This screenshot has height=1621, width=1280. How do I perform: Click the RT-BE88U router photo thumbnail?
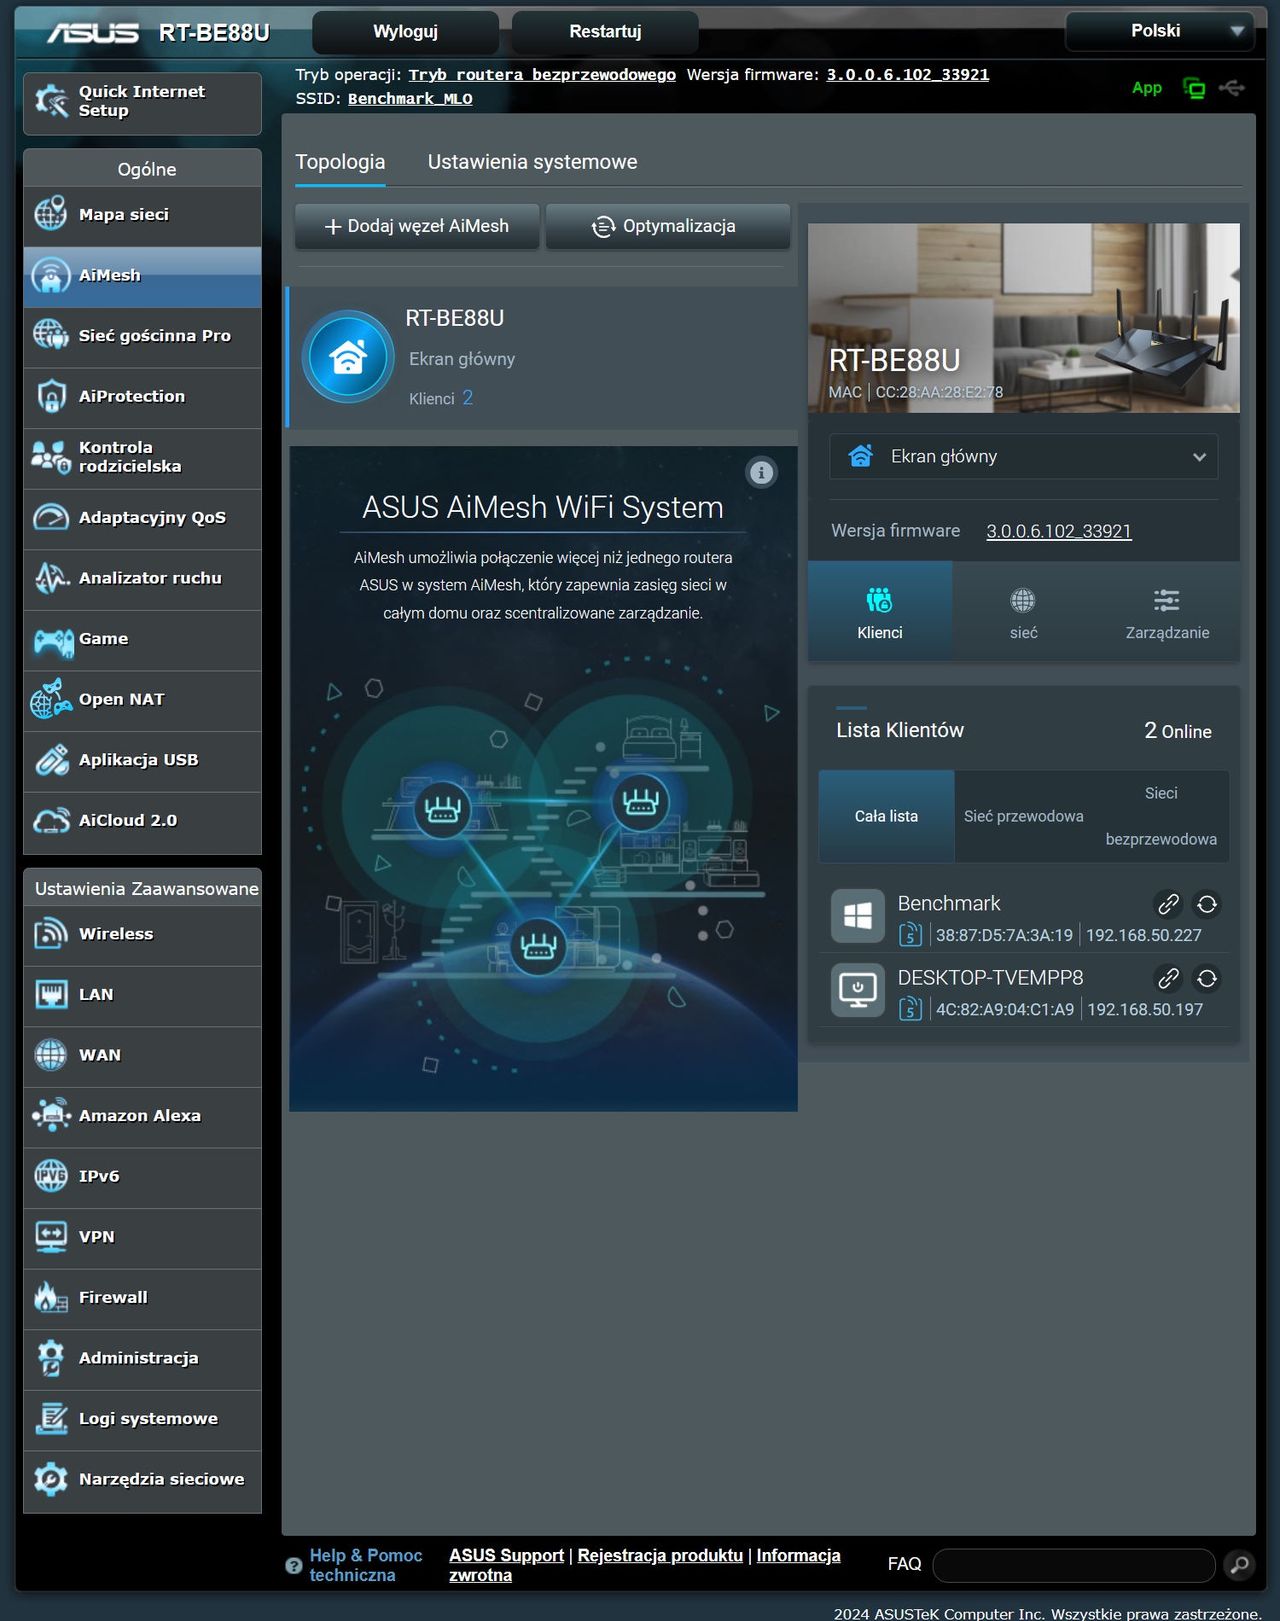coord(1024,318)
